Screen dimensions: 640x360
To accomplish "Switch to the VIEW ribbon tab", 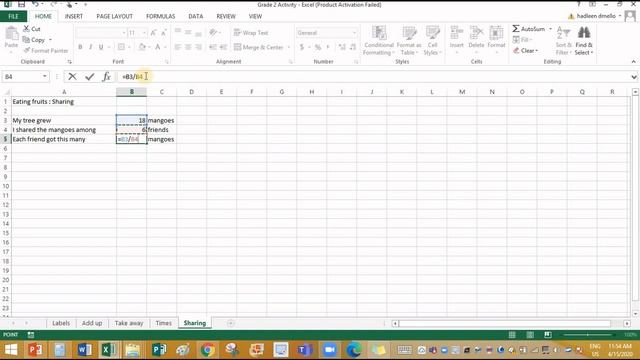I will click(x=255, y=16).
